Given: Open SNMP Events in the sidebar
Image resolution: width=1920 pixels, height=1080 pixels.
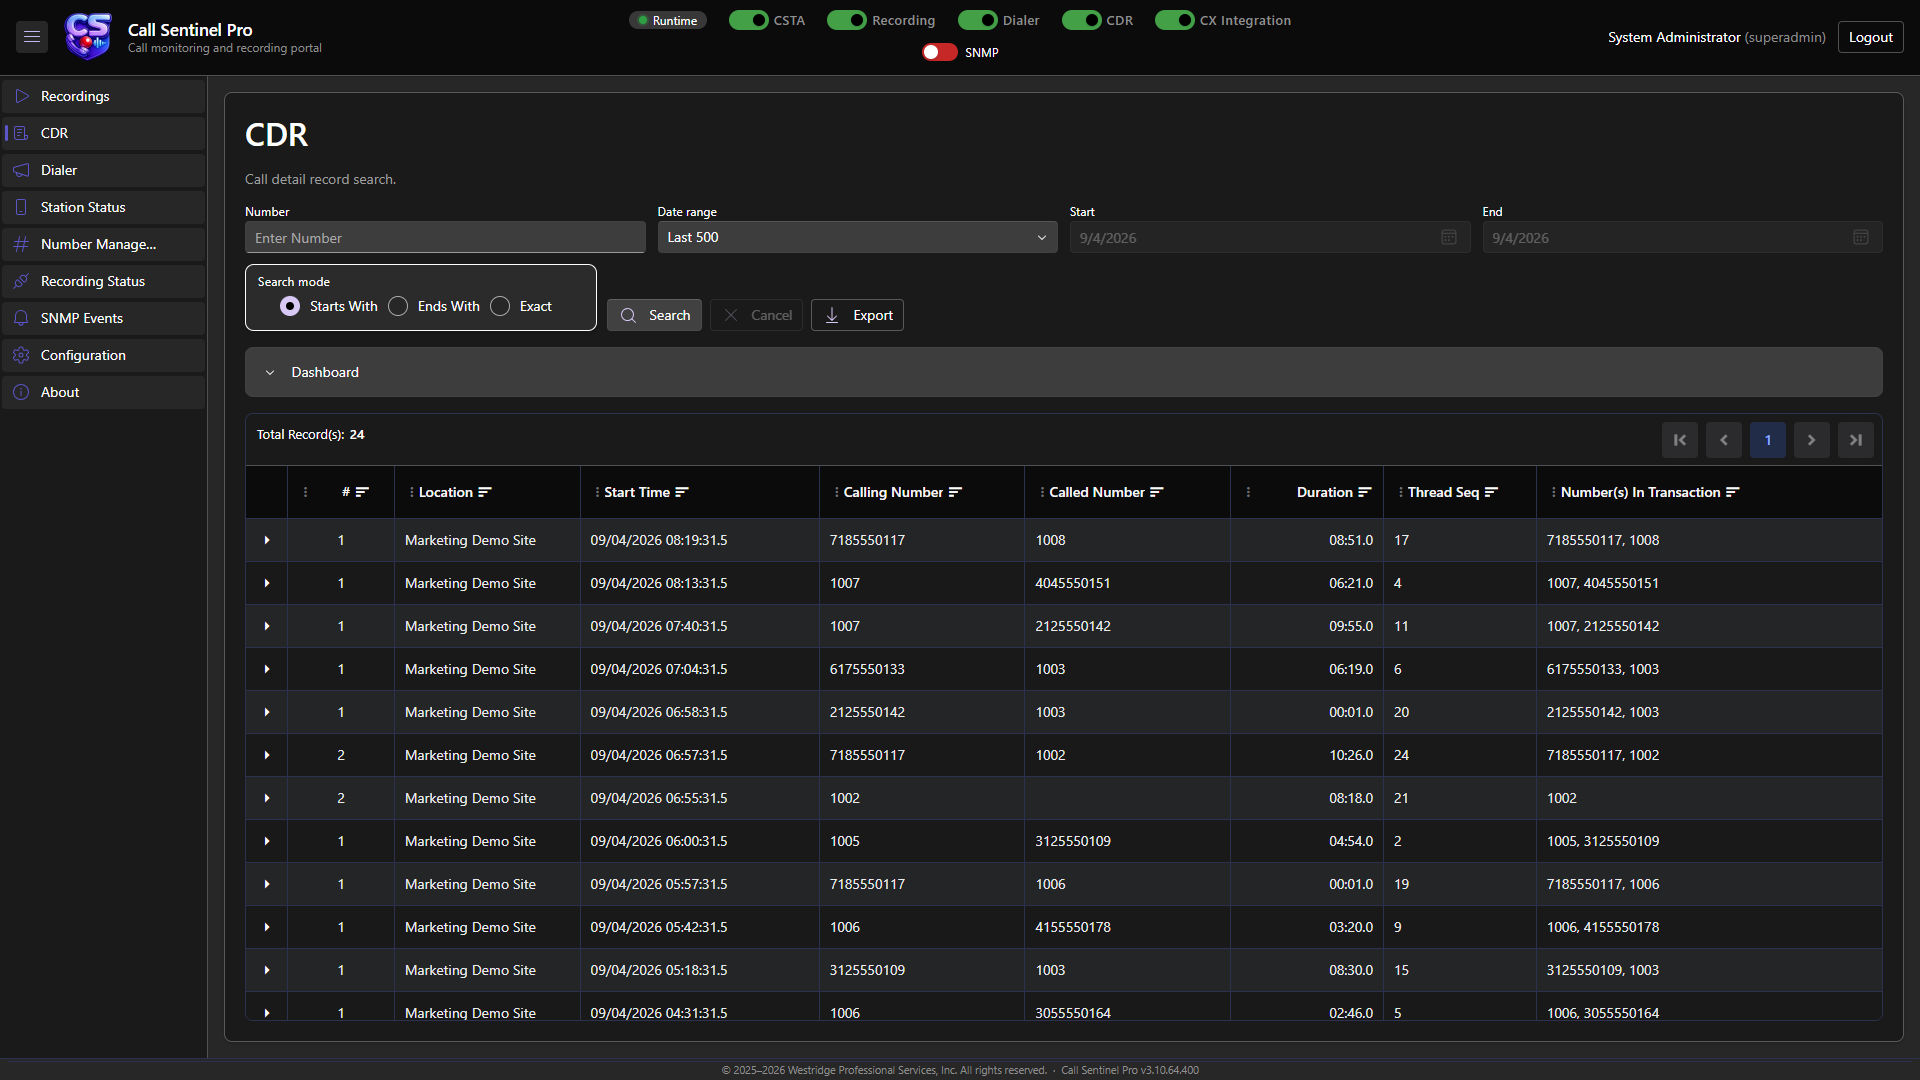Looking at the screenshot, I should coord(104,318).
